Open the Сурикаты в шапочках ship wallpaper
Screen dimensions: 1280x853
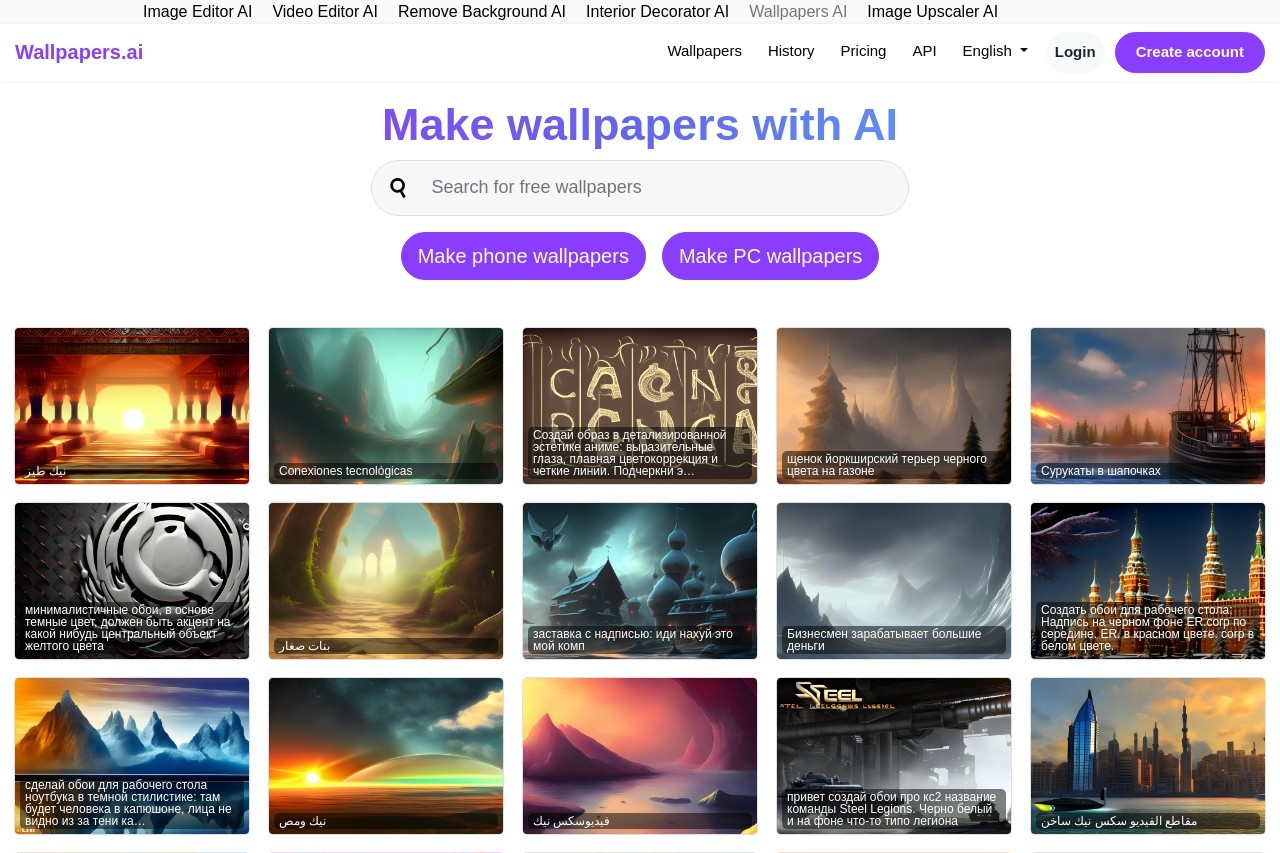[x=1148, y=406]
